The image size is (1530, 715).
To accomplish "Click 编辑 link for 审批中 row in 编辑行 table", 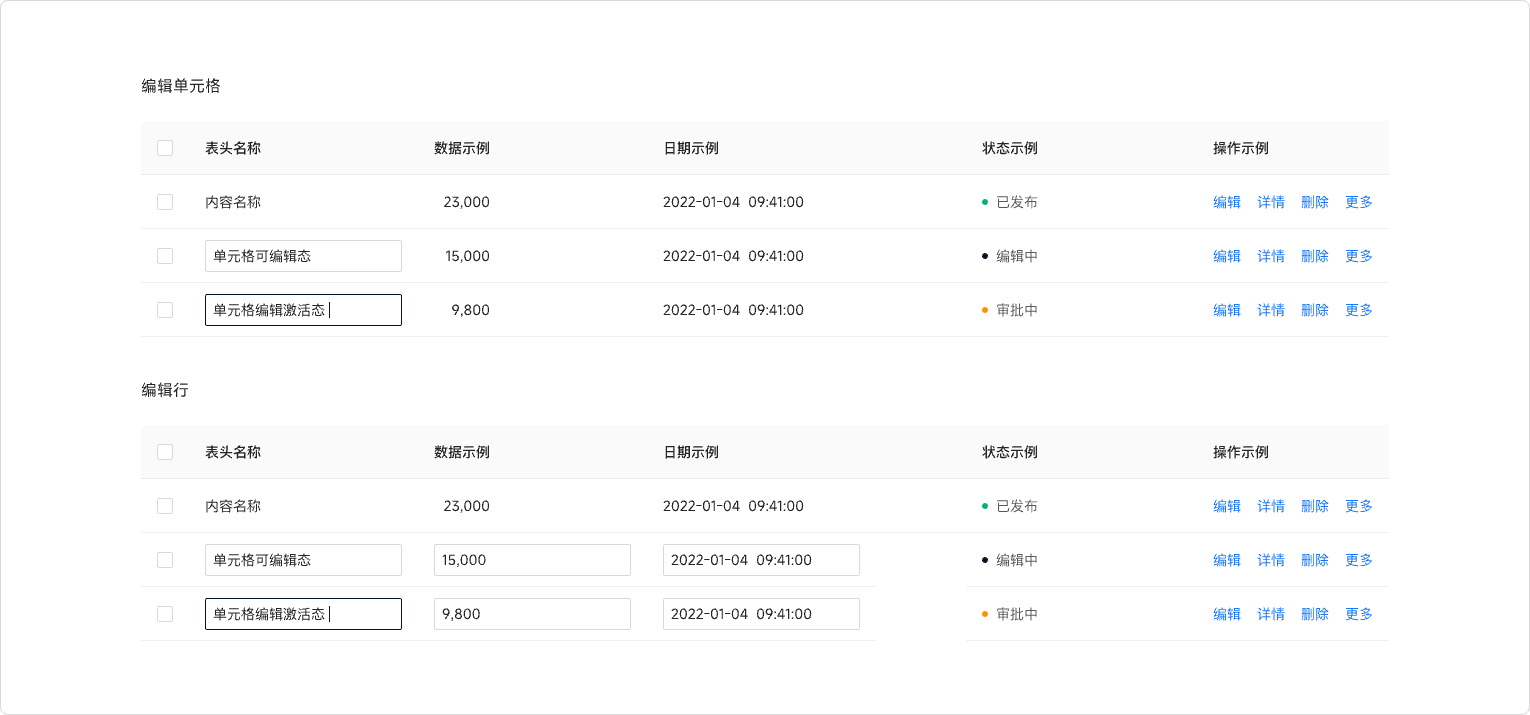I will 1227,614.
